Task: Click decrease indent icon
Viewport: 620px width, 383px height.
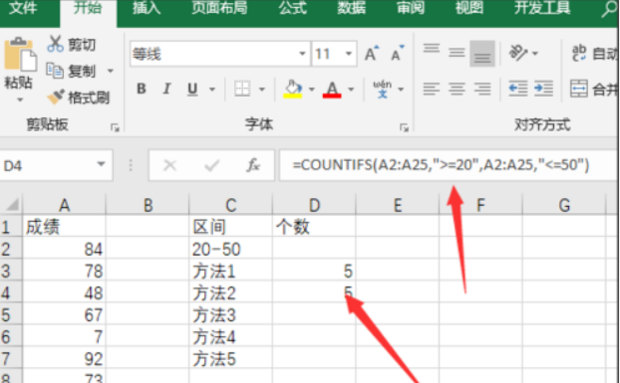Action: click(518, 89)
